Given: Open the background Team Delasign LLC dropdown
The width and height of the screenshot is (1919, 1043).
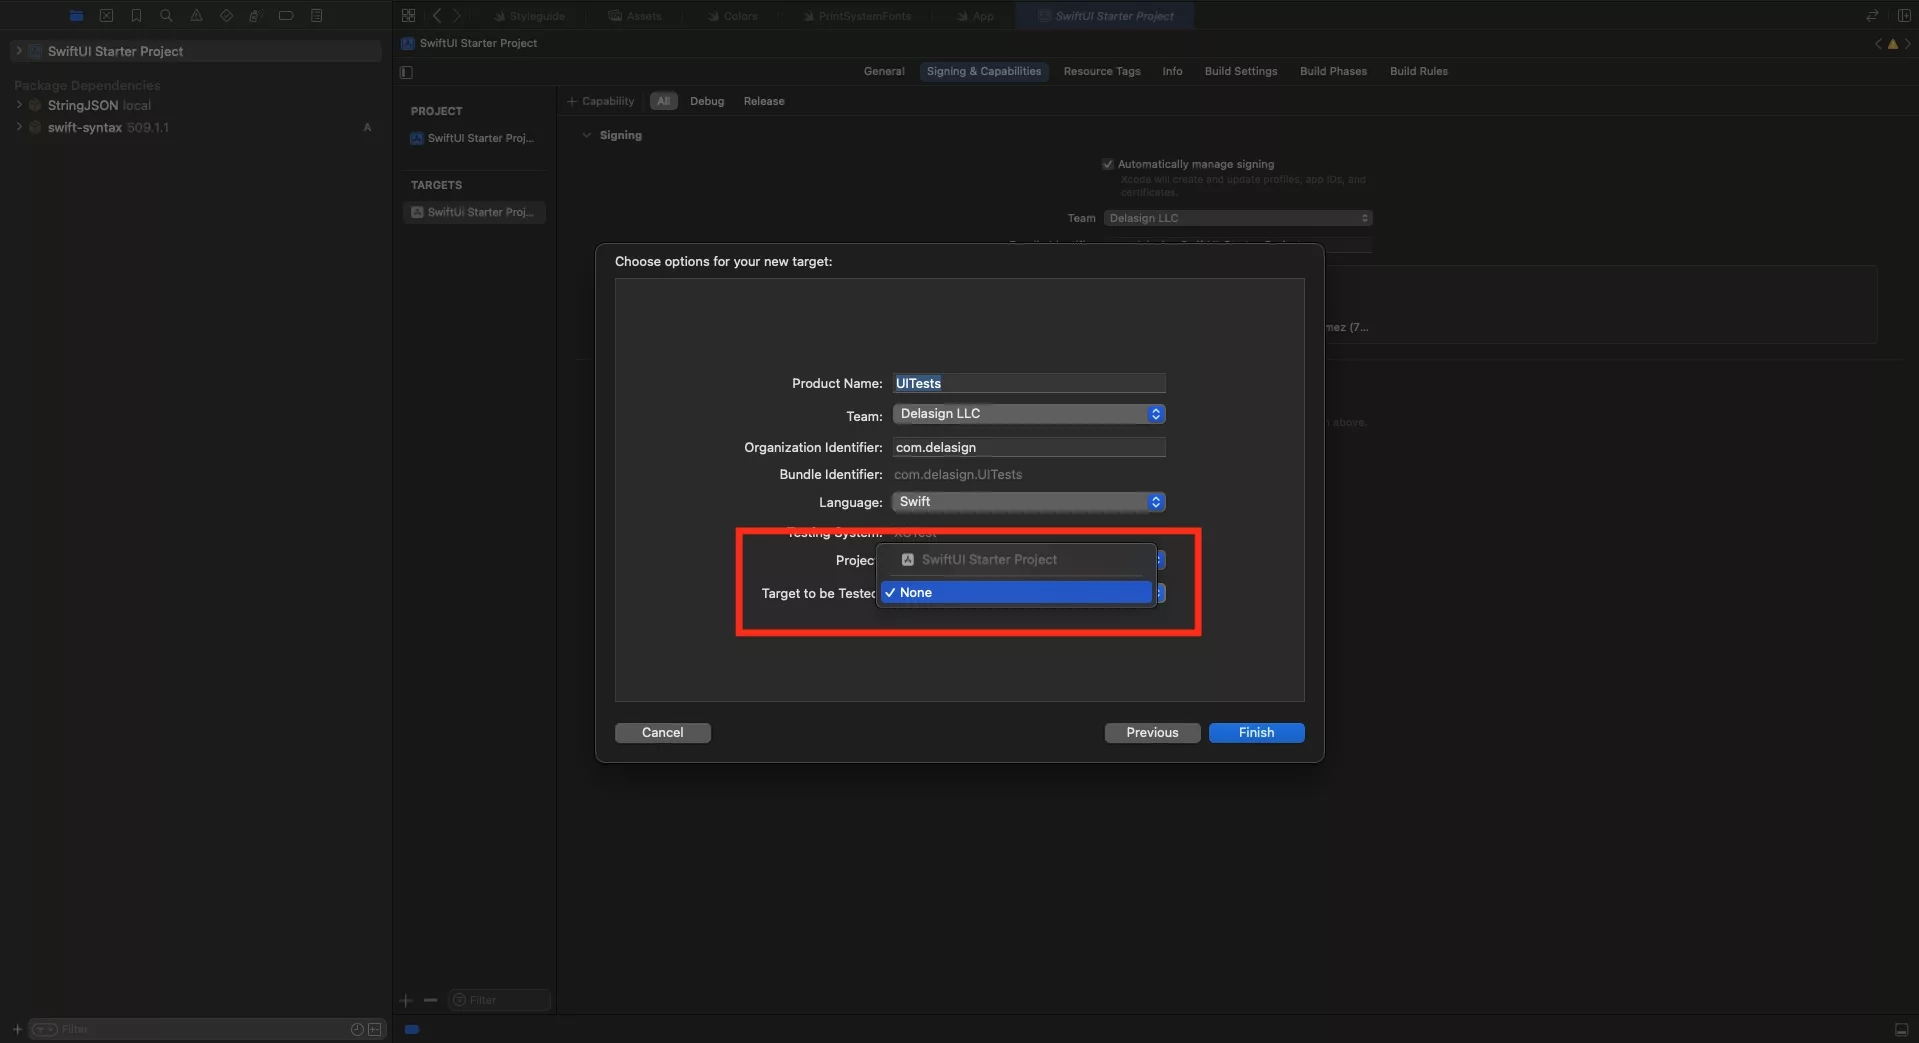Looking at the screenshot, I should 1238,218.
